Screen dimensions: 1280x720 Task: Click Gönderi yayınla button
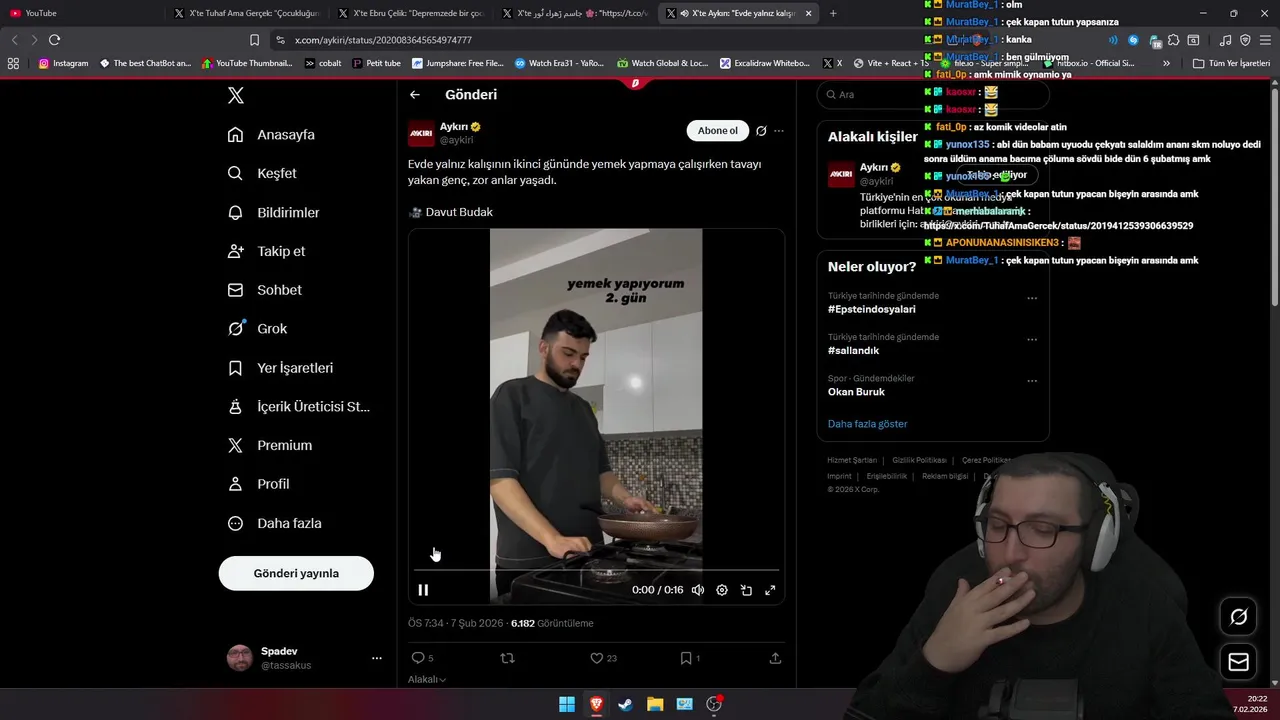tap(296, 573)
